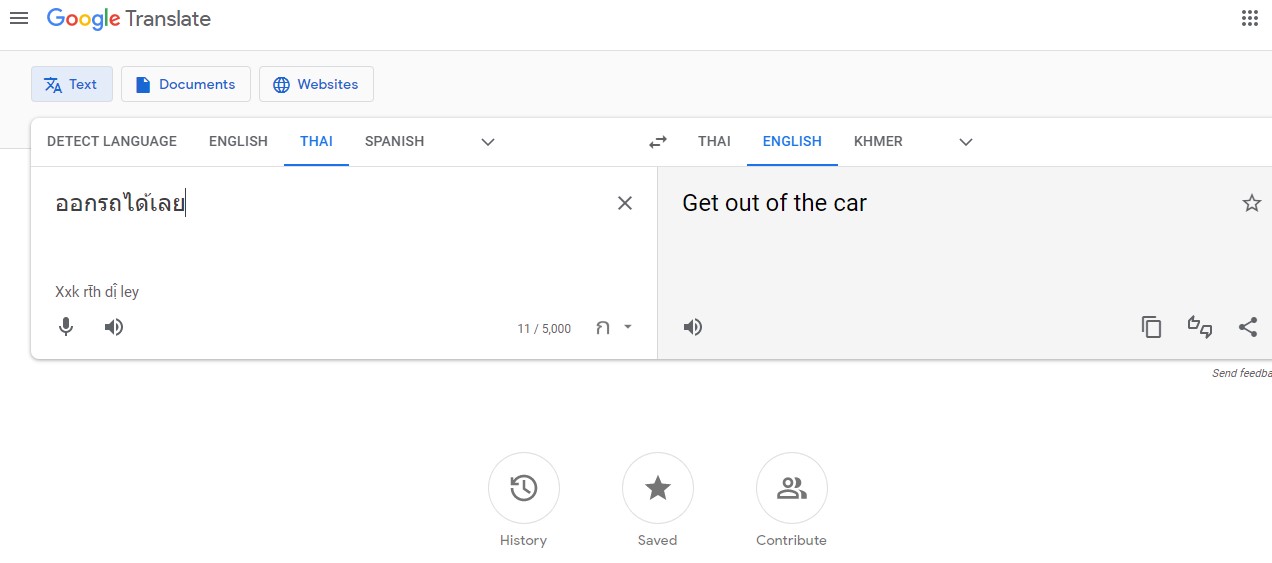Image resolution: width=1272 pixels, height=563 pixels.
Task: Open the Thai keyboard input tool
Action: [603, 328]
